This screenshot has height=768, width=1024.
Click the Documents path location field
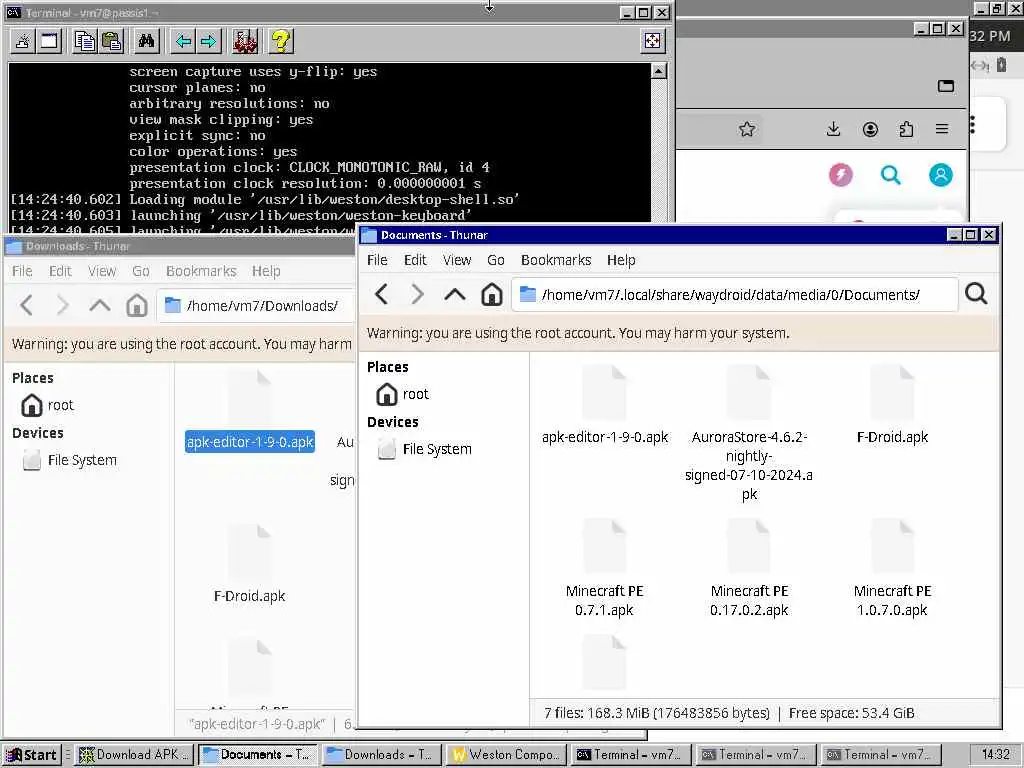pyautogui.click(x=735, y=295)
